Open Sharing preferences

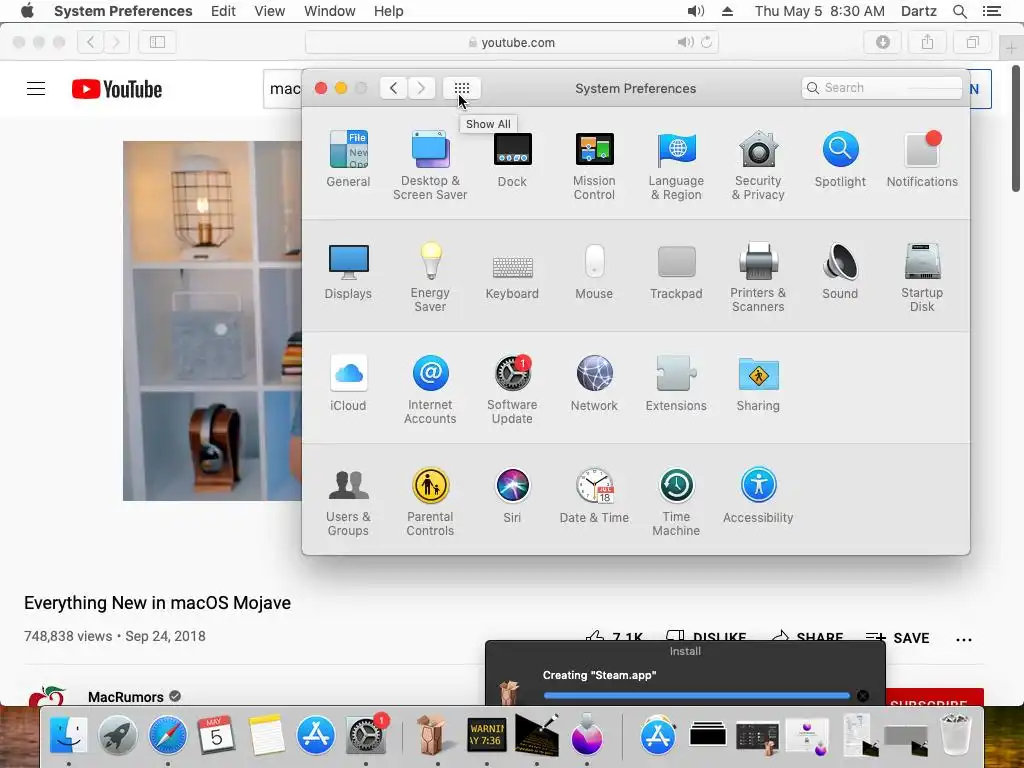click(758, 383)
